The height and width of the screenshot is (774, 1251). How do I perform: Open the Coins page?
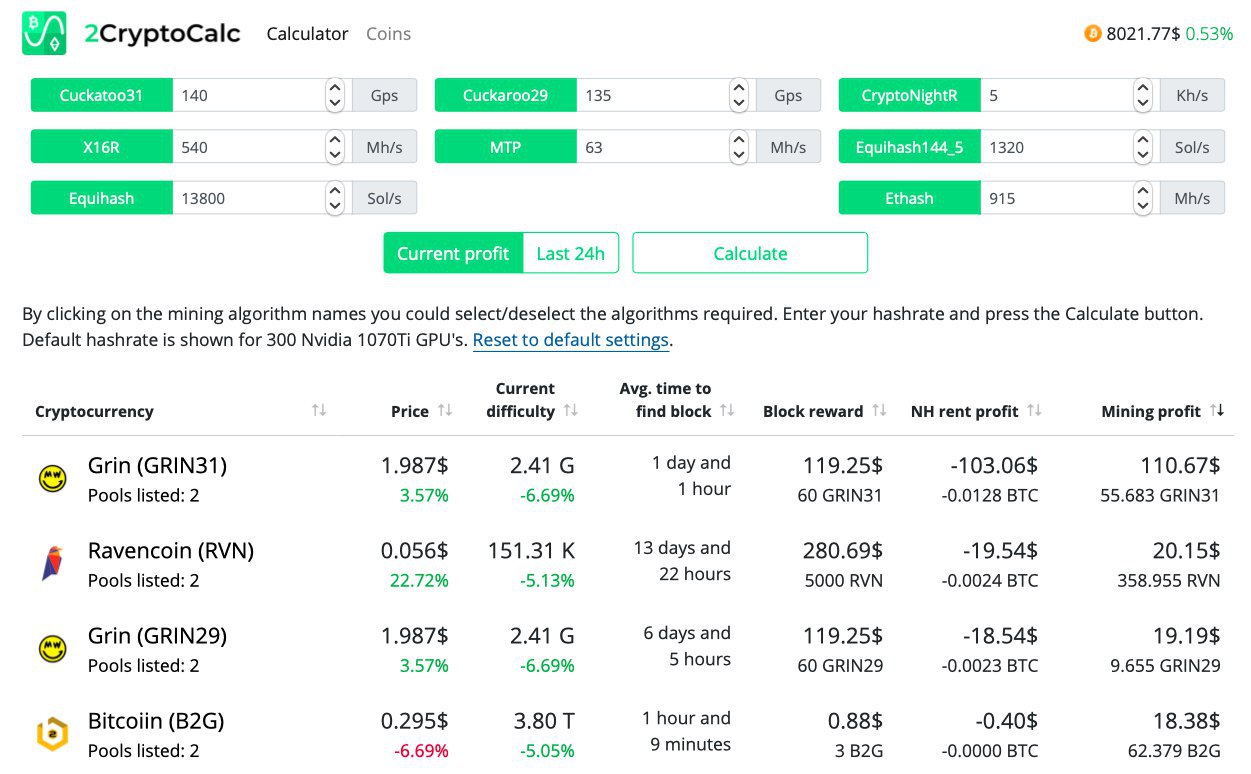tap(388, 34)
